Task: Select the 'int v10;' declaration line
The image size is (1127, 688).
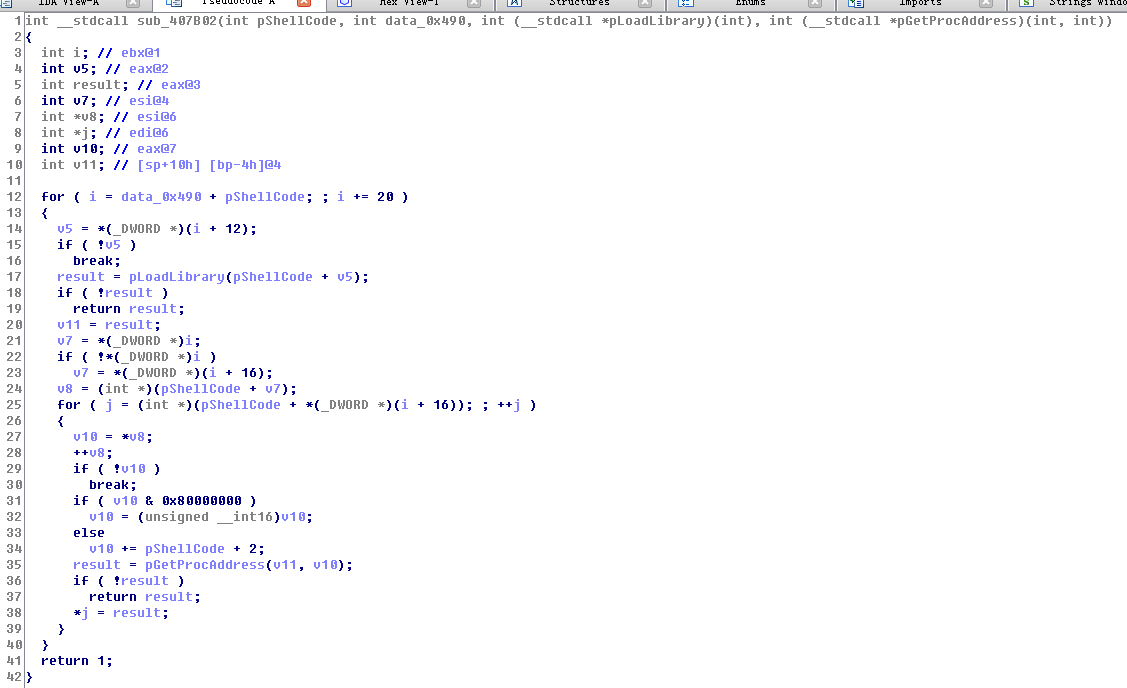Action: pos(109,149)
